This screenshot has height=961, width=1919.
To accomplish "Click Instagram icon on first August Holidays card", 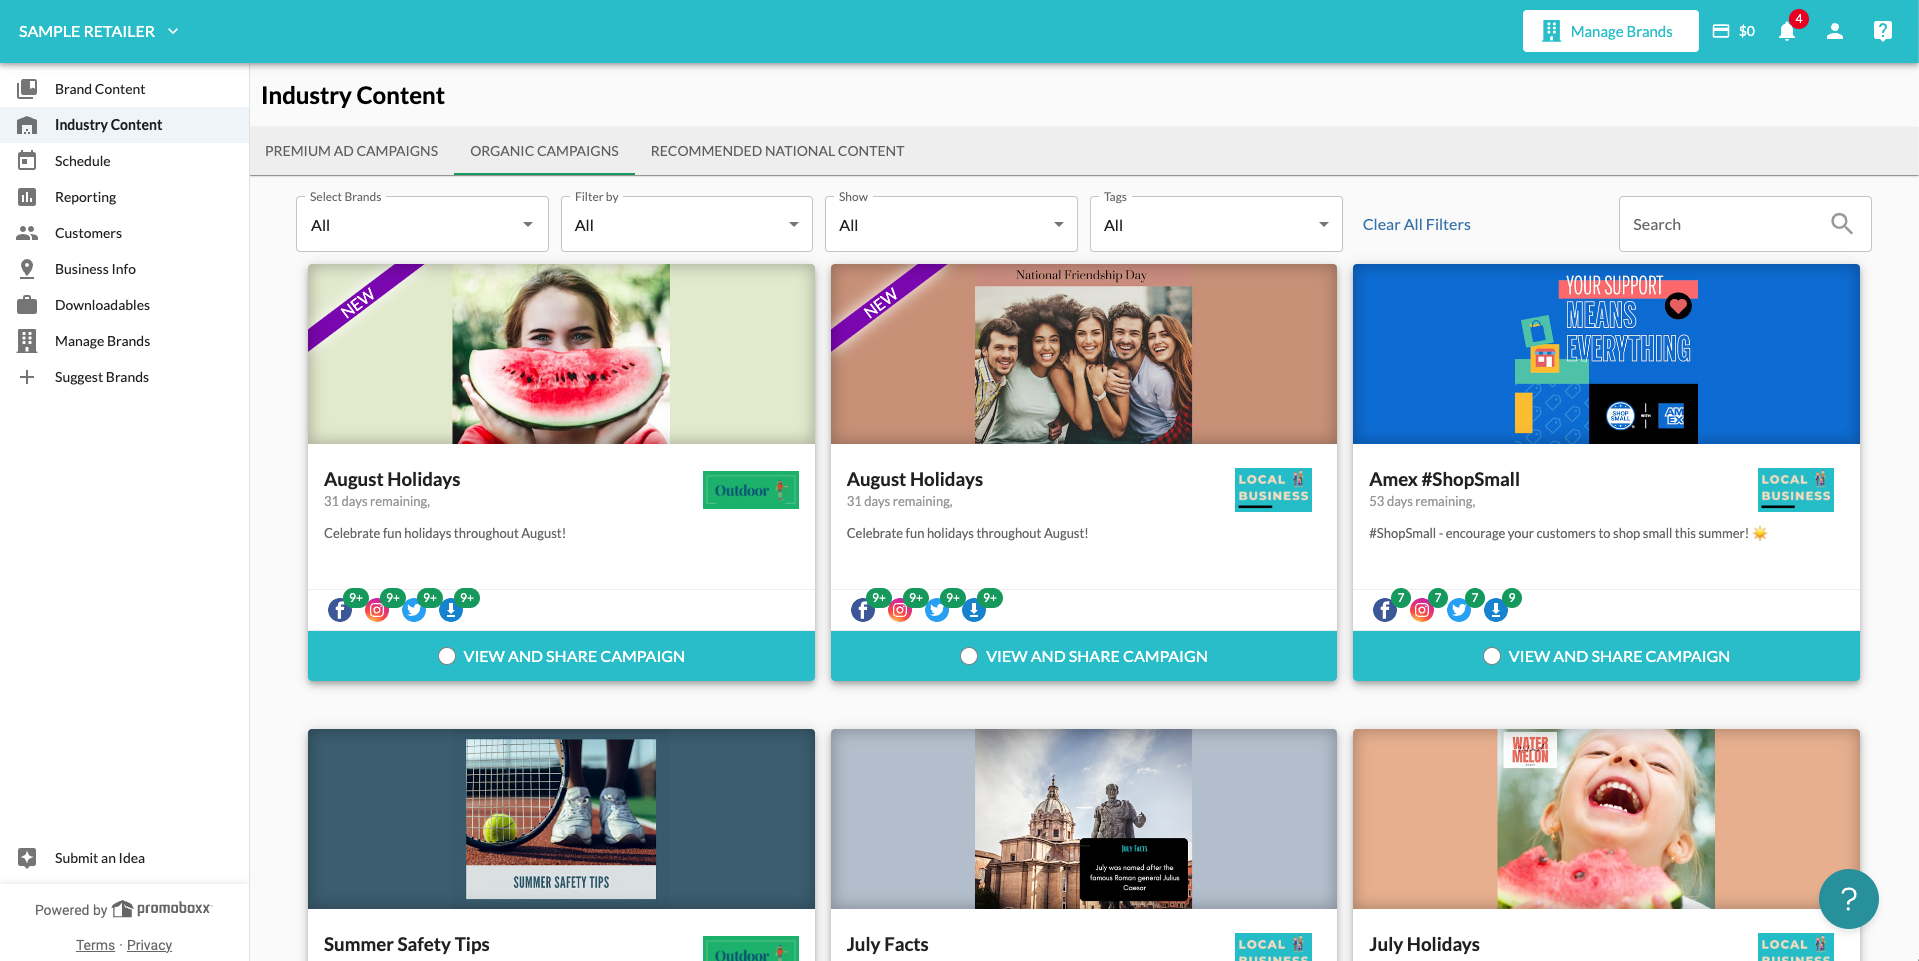I will click(377, 609).
